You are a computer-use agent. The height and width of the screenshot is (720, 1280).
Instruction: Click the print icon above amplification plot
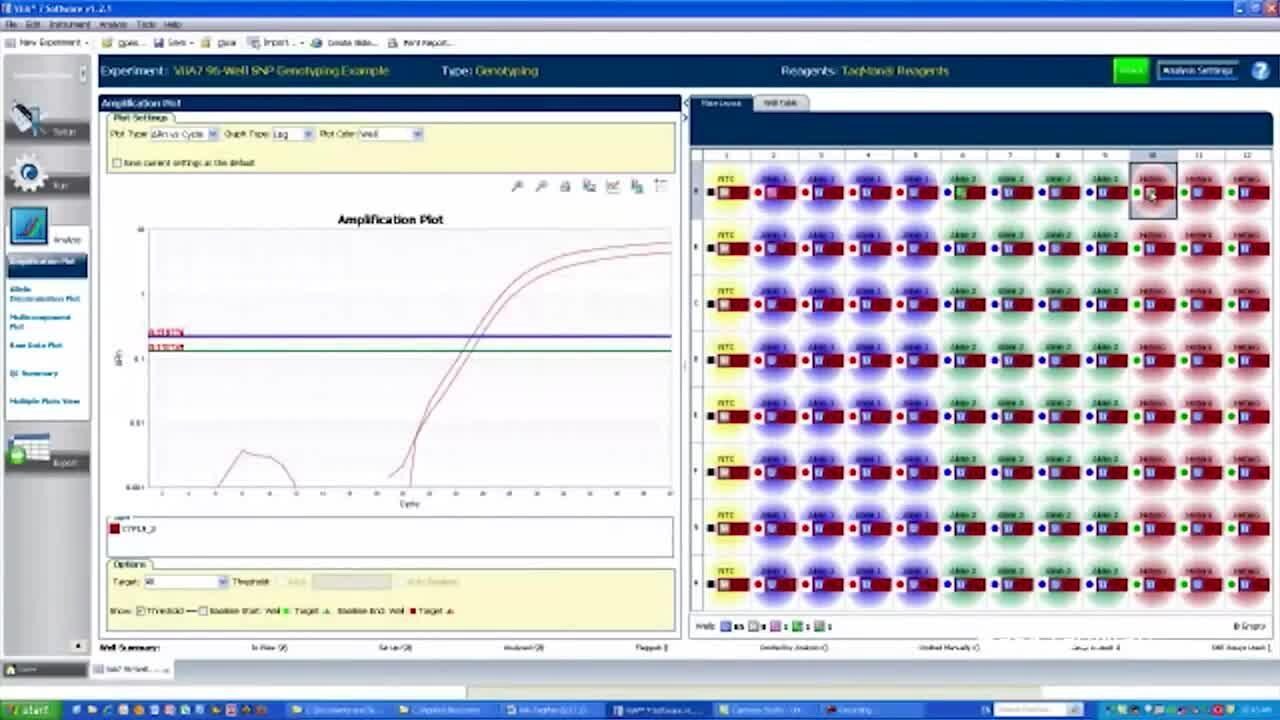[x=565, y=187]
